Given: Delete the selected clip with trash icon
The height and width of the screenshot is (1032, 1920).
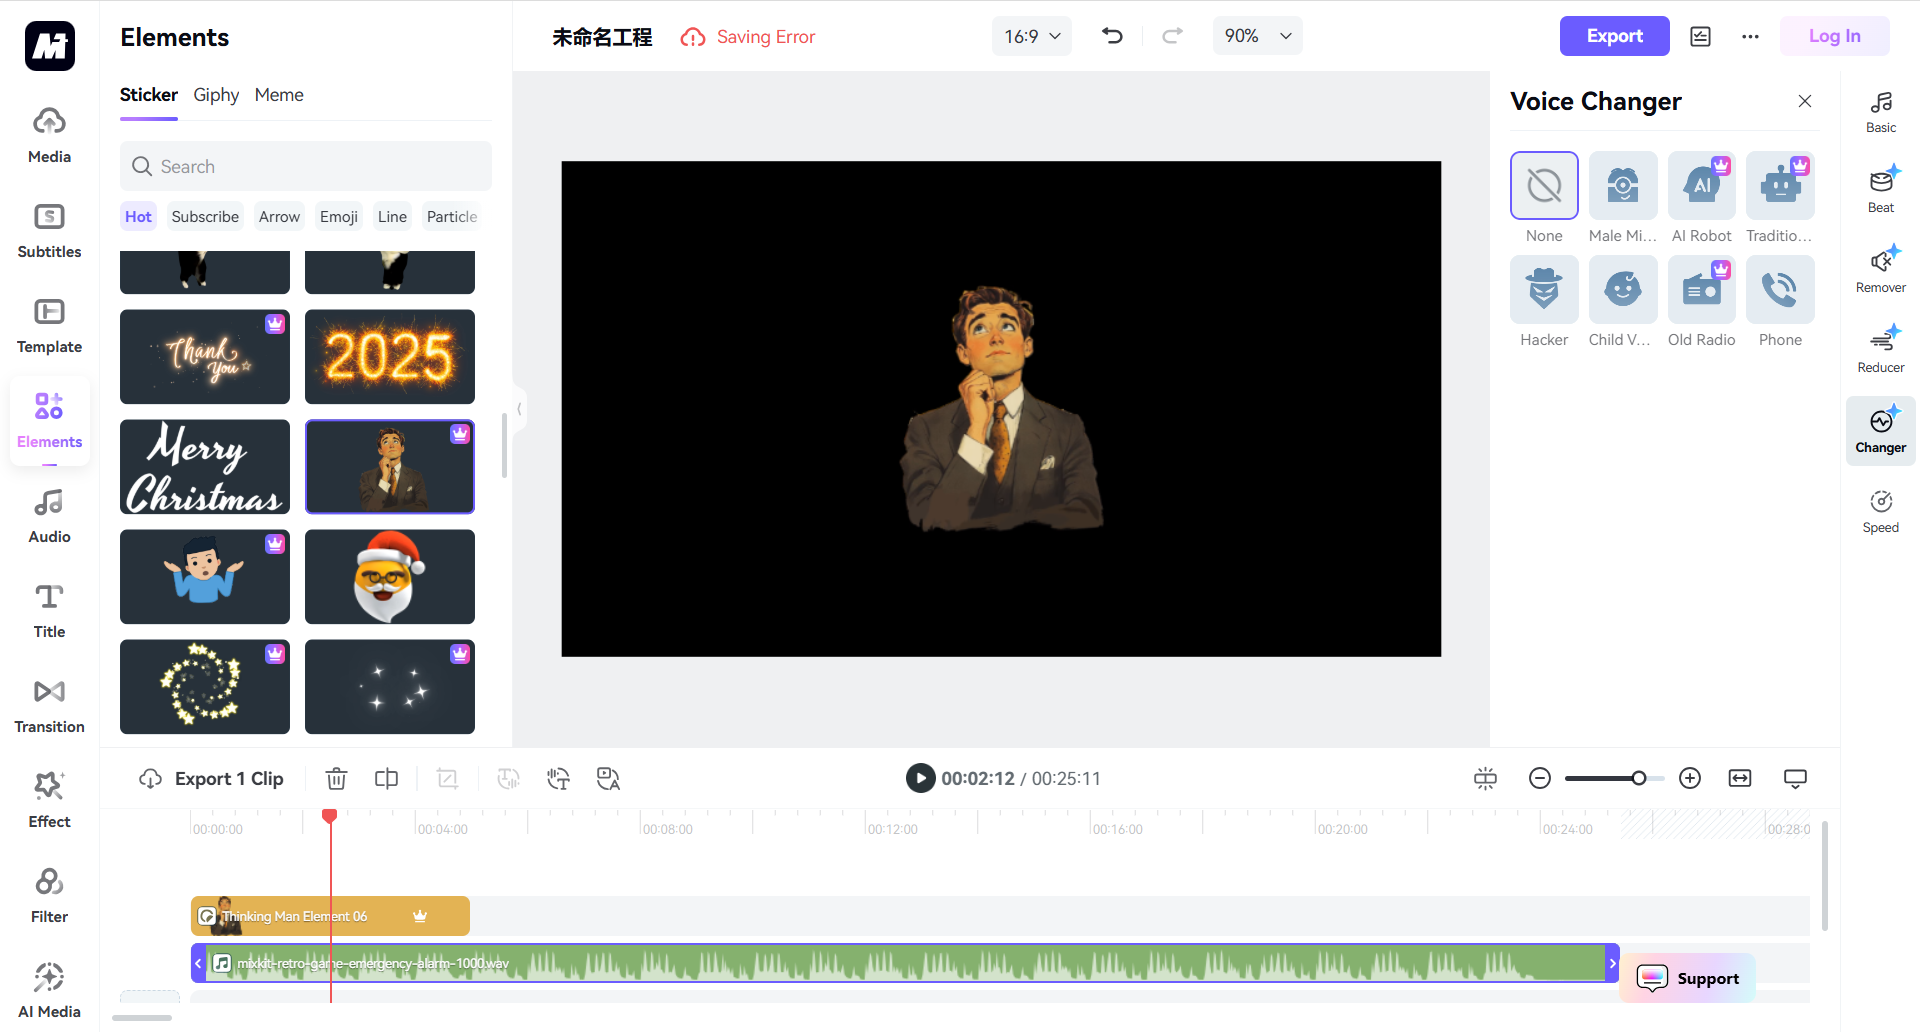Looking at the screenshot, I should coord(336,778).
